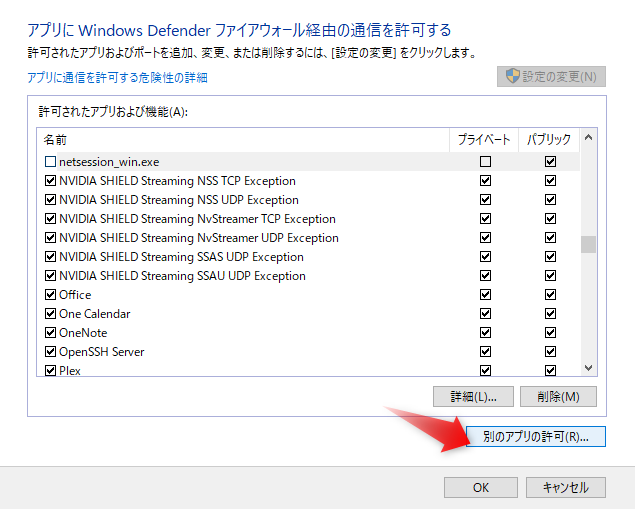The image size is (635, 509).
Task: Uncheck the パブリック box for netsession_win.exe
Action: 550,162
